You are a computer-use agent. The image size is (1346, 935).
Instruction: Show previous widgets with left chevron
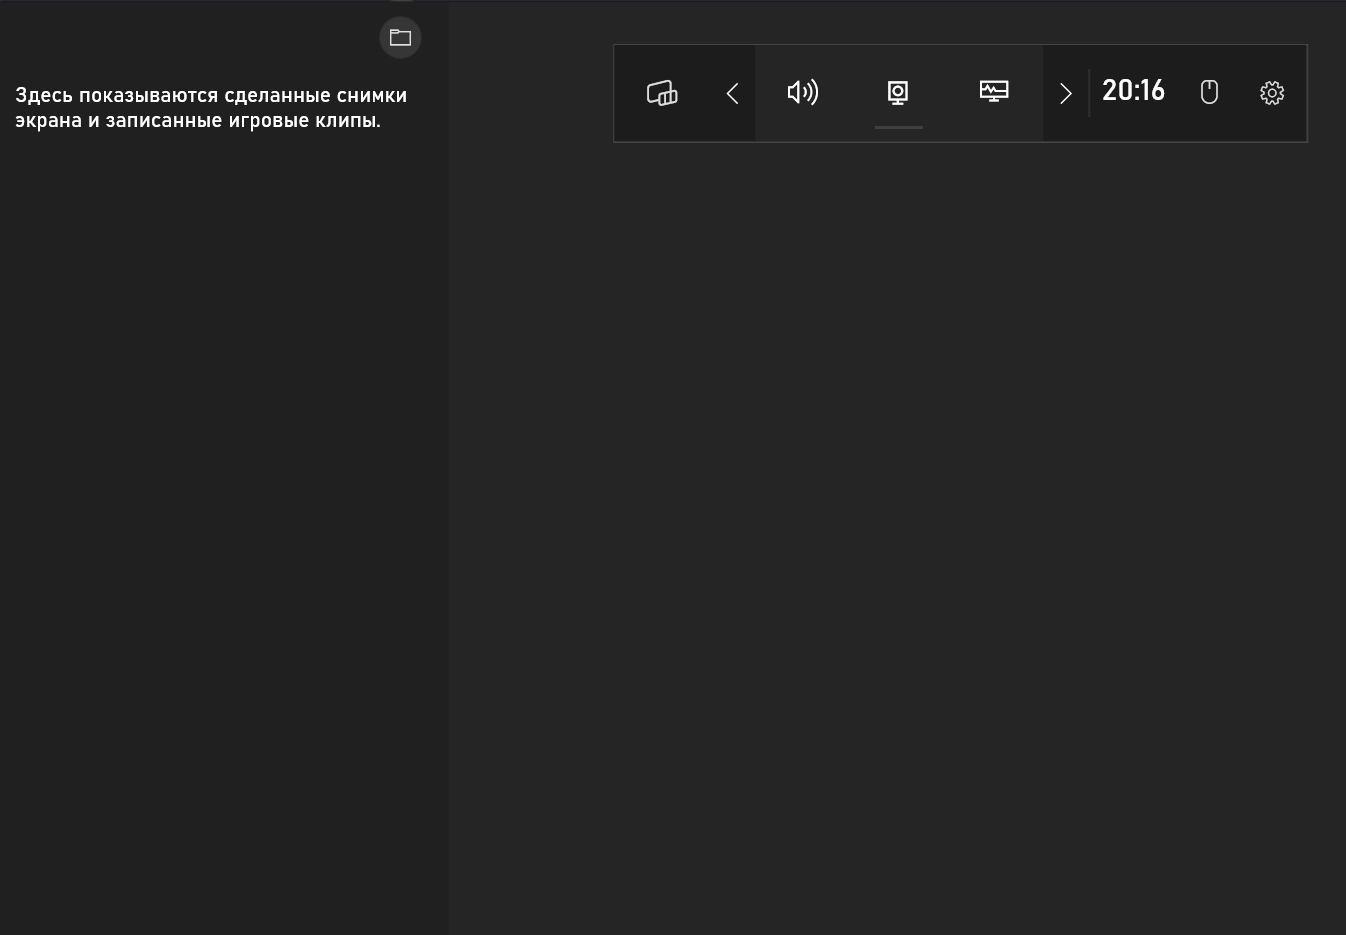732,93
